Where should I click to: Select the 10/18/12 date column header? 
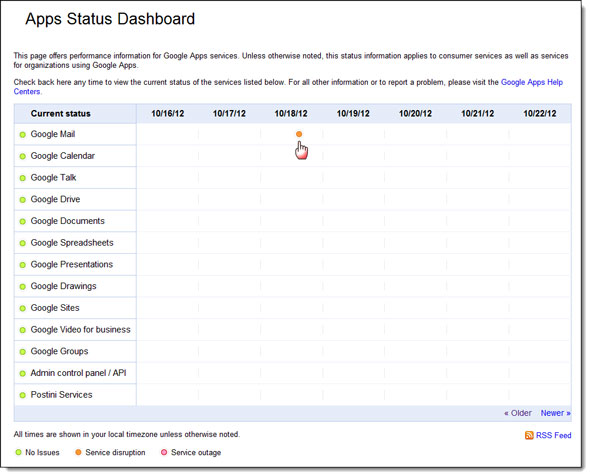pyautogui.click(x=291, y=114)
